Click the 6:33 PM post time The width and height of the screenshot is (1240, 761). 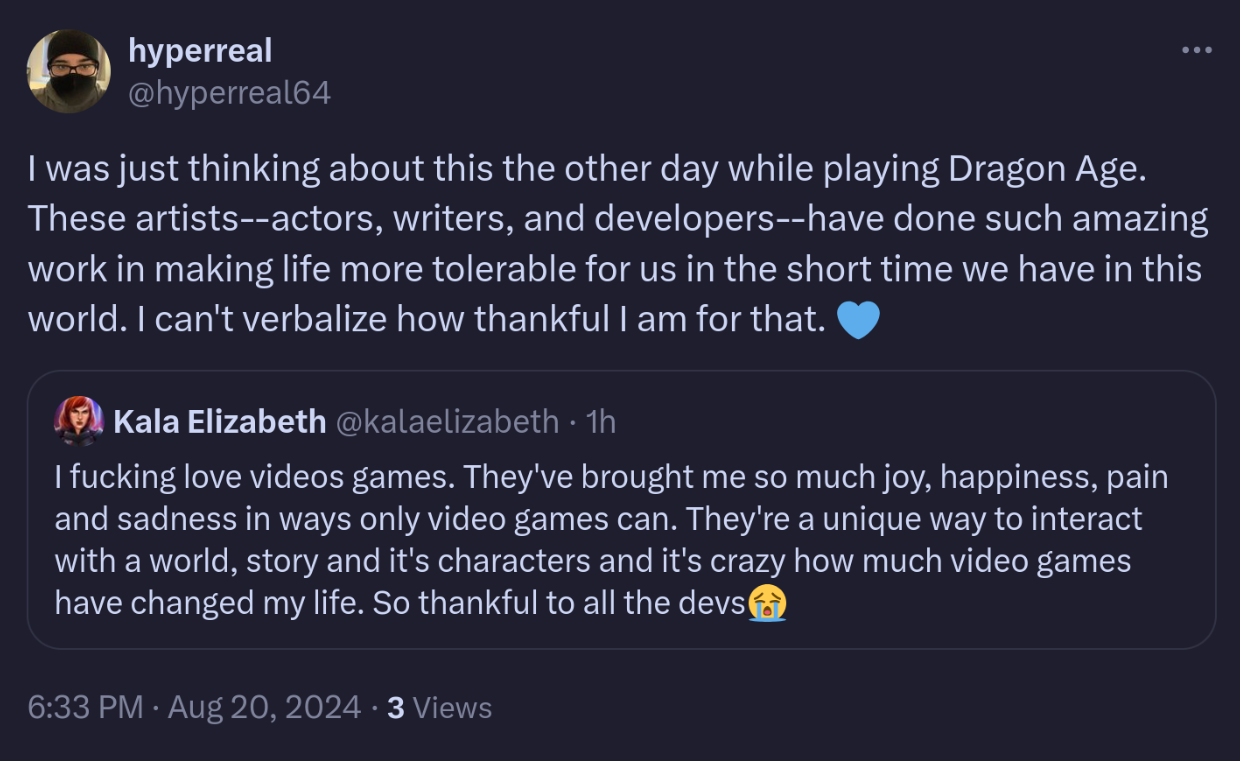coord(86,708)
